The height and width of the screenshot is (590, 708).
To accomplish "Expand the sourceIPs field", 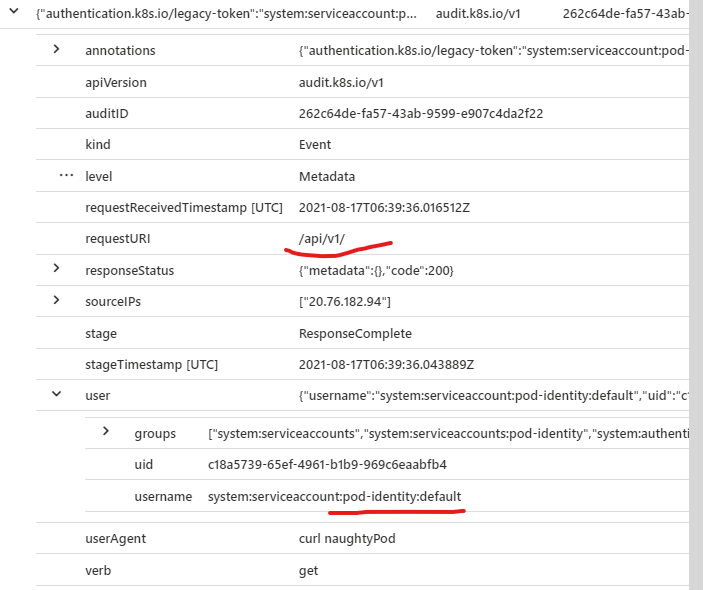I will click(56, 301).
